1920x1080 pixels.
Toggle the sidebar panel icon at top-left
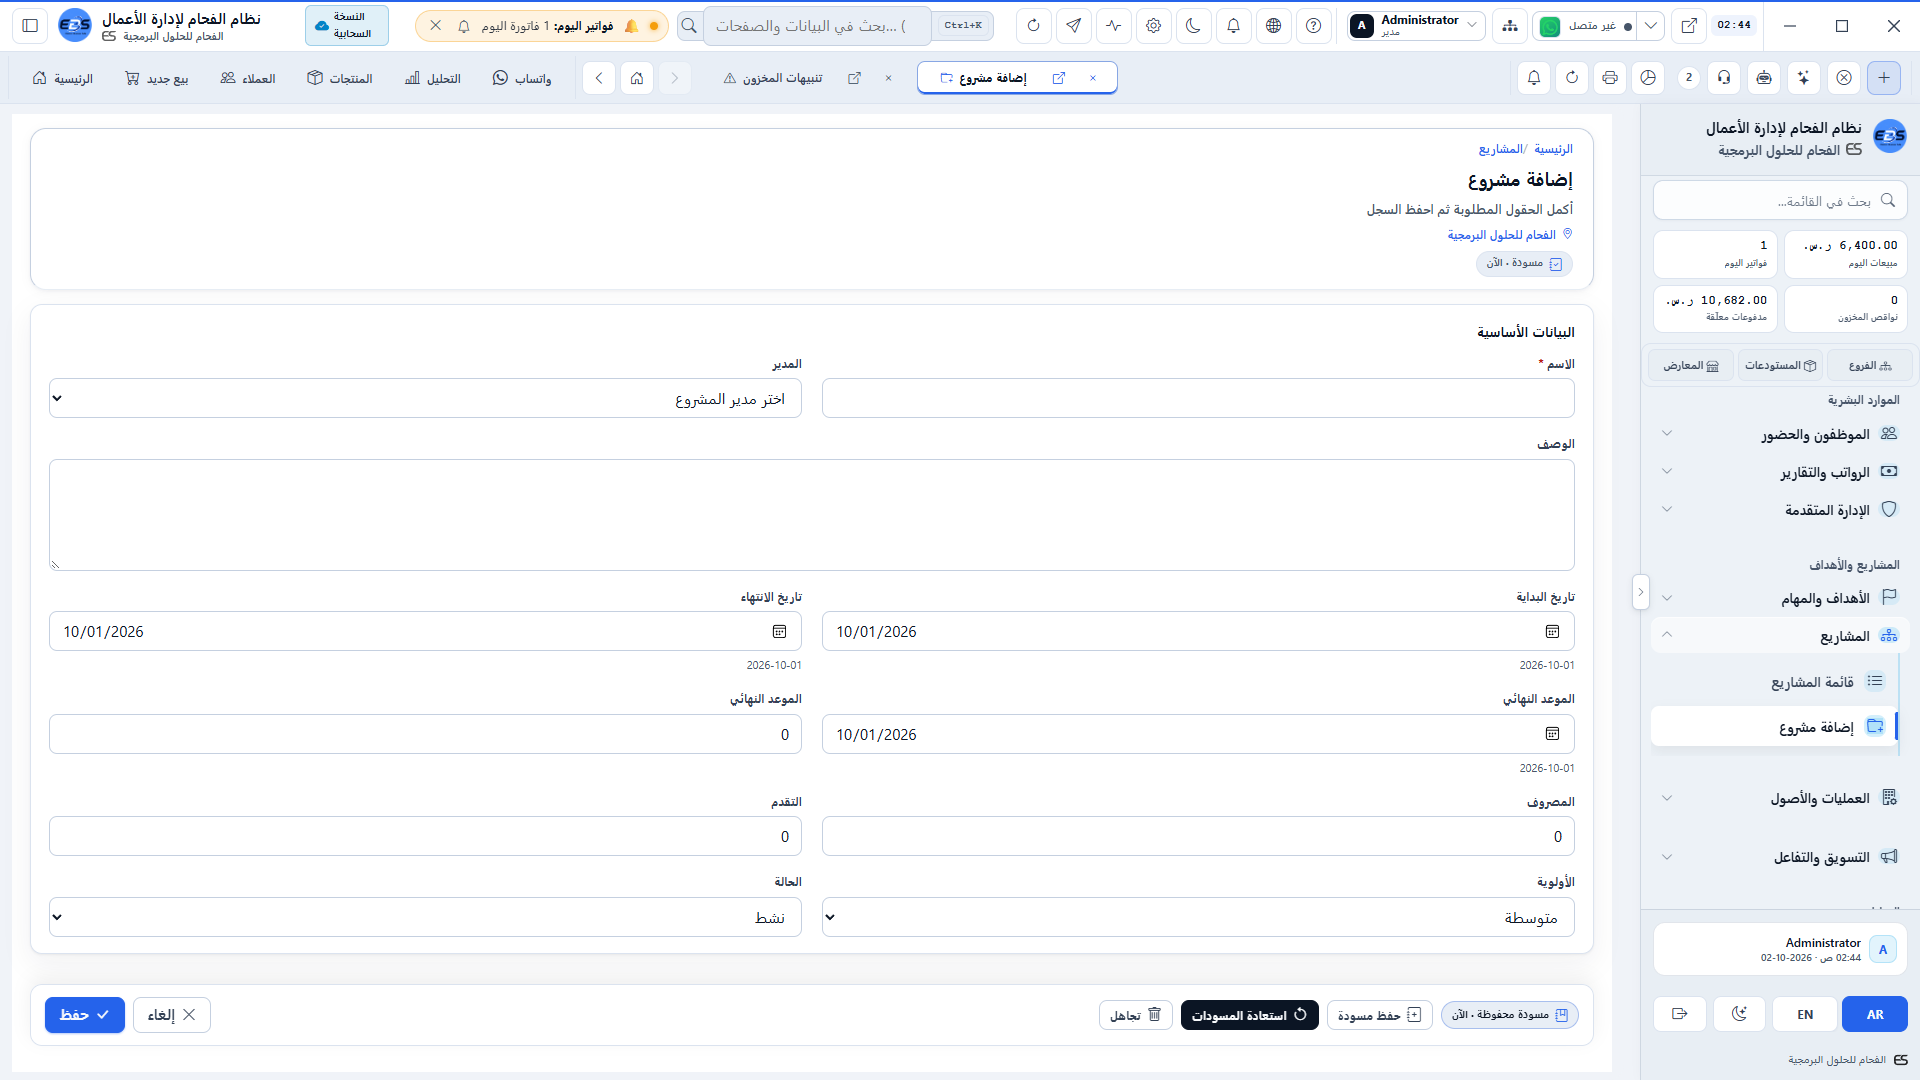(30, 26)
